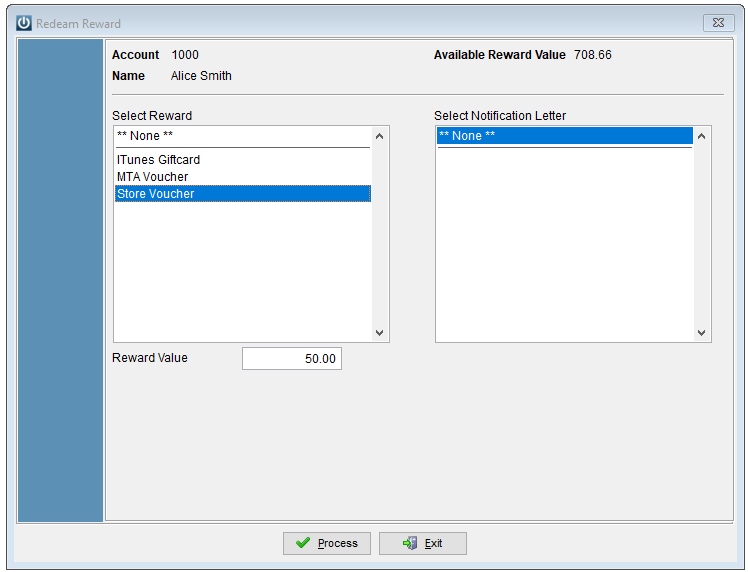
Task: Click the power icon in title bar
Action: [x=24, y=23]
